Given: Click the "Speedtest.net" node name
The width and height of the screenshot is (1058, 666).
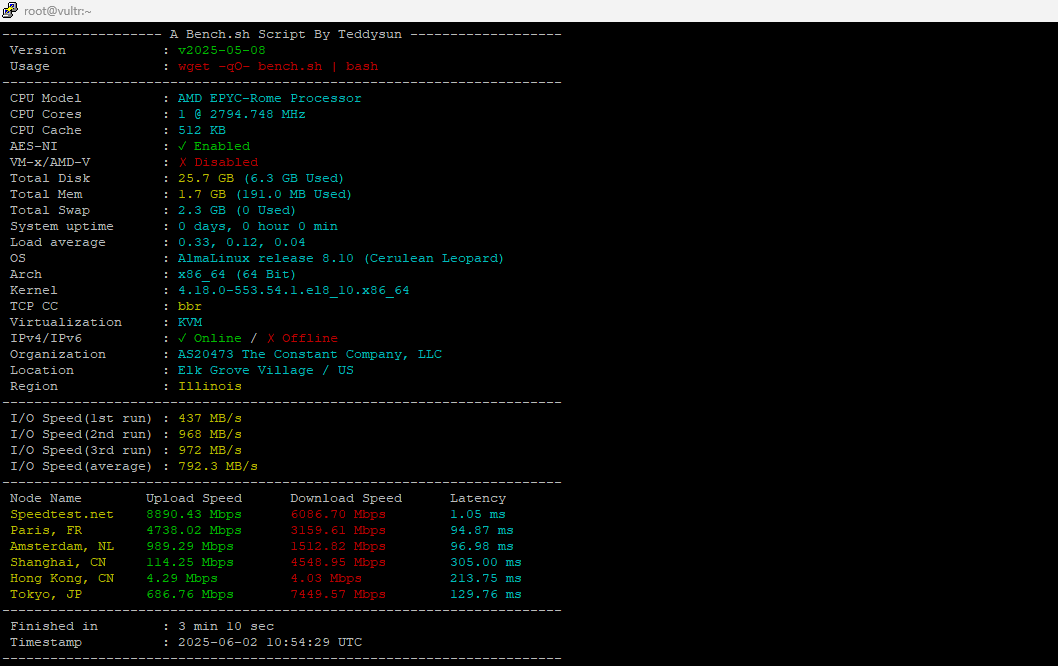Looking at the screenshot, I should [x=62, y=516].
